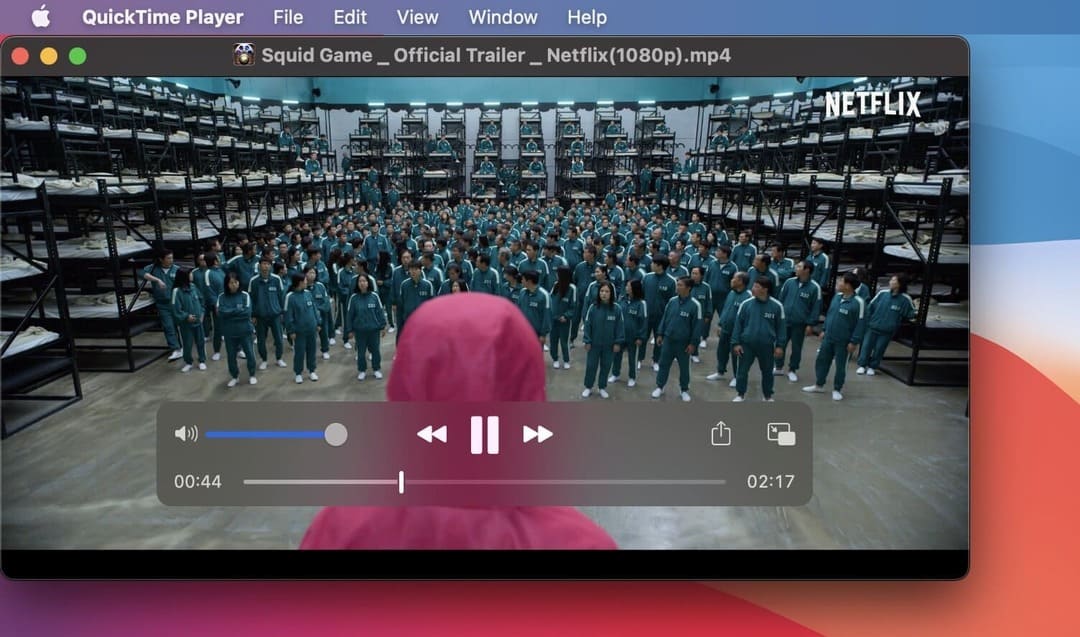Open the Edit menu

350,17
